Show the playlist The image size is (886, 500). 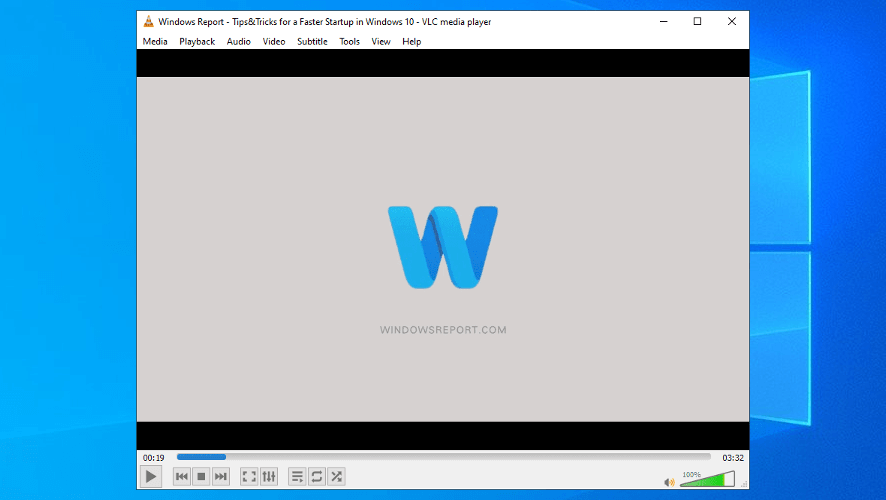point(297,476)
